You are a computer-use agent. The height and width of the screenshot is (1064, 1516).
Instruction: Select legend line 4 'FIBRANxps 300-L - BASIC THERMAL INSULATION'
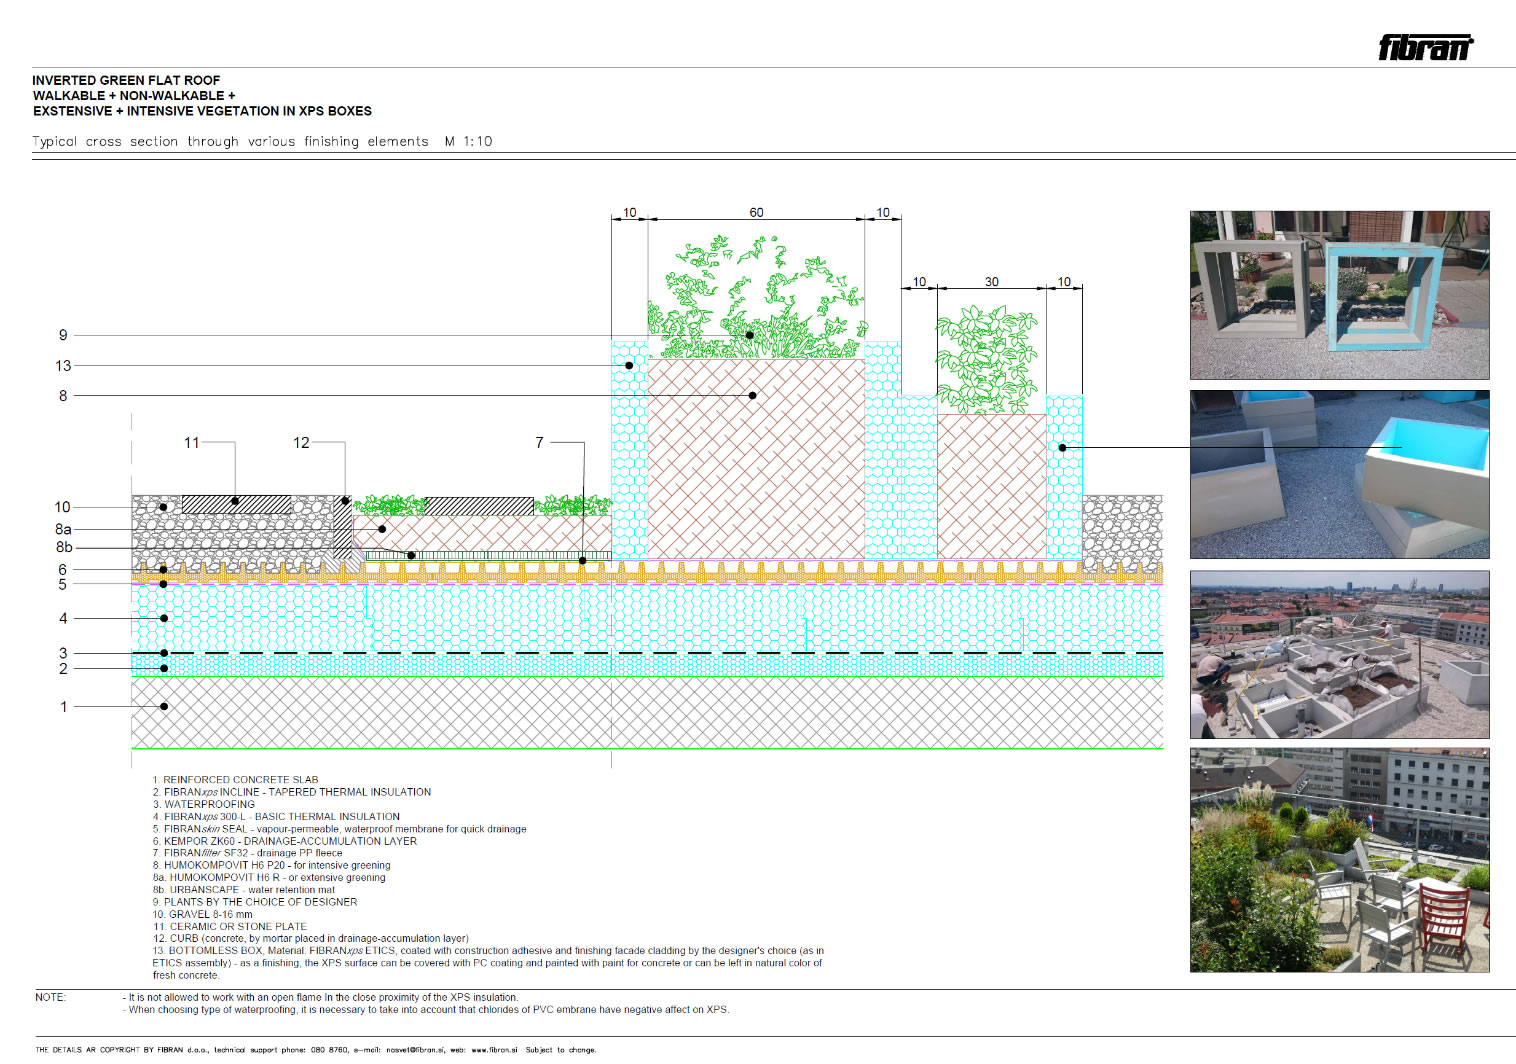pos(276,816)
